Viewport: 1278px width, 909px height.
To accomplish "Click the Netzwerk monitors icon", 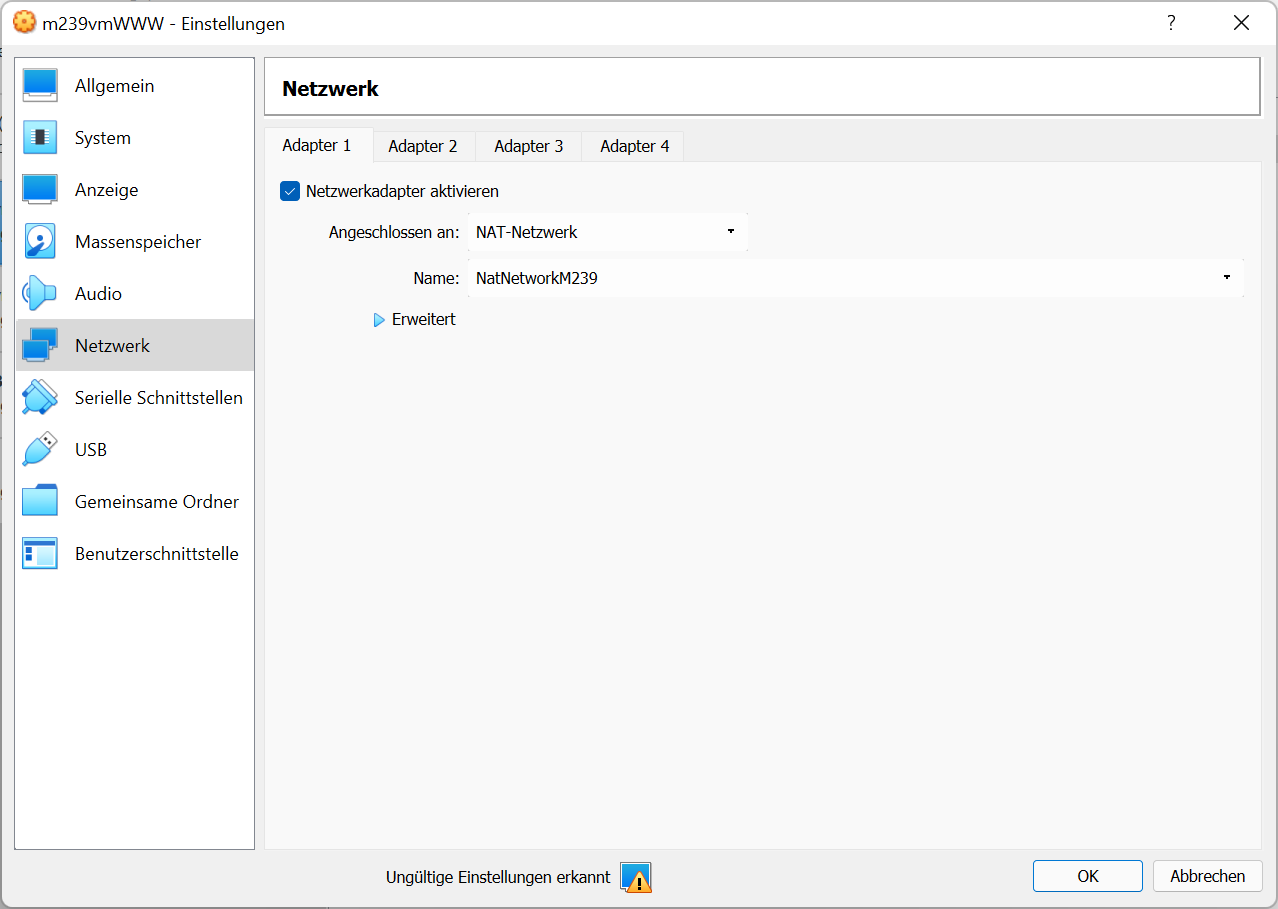I will [40, 346].
